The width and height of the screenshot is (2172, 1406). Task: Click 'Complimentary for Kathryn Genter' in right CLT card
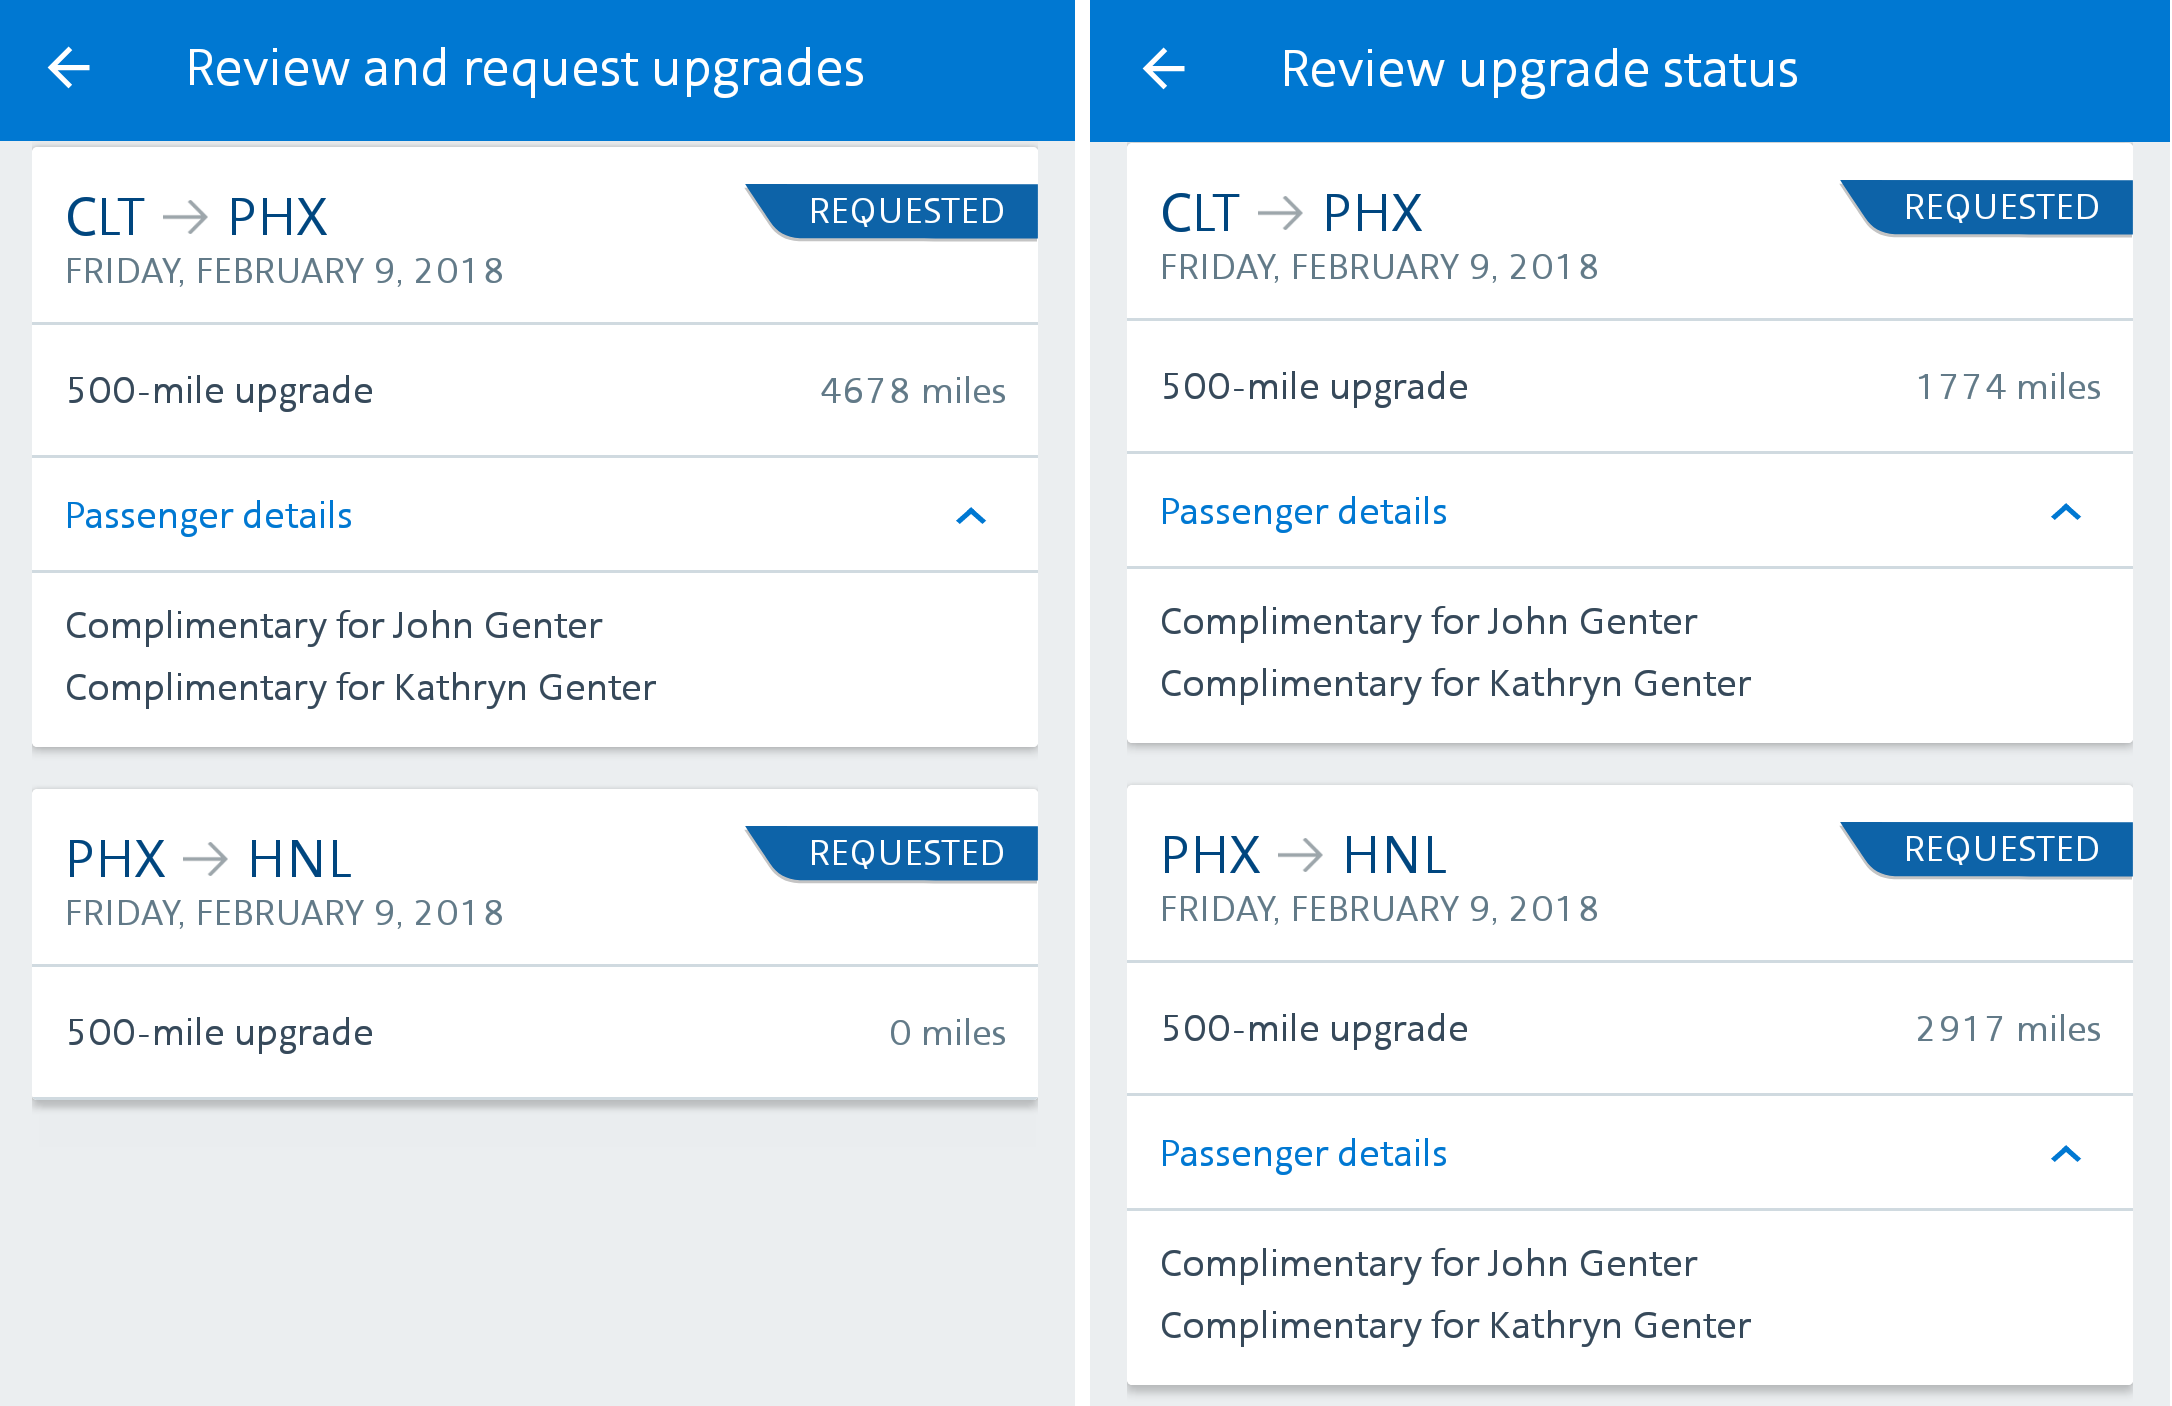point(1456,684)
